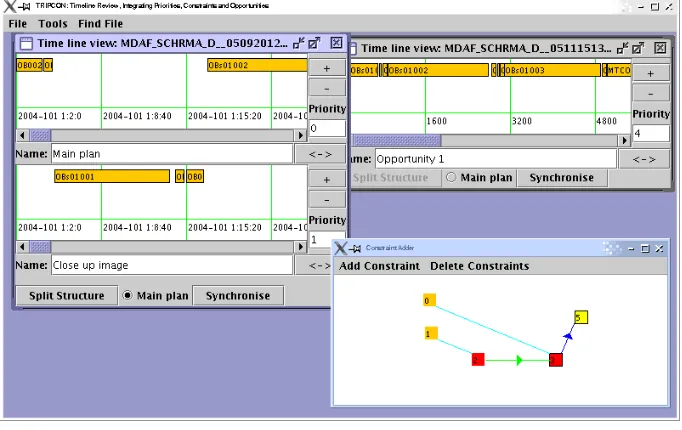Screen dimensions: 682x430
Task: Click pin icon in Constraint Adder title bar
Action: 355,248
